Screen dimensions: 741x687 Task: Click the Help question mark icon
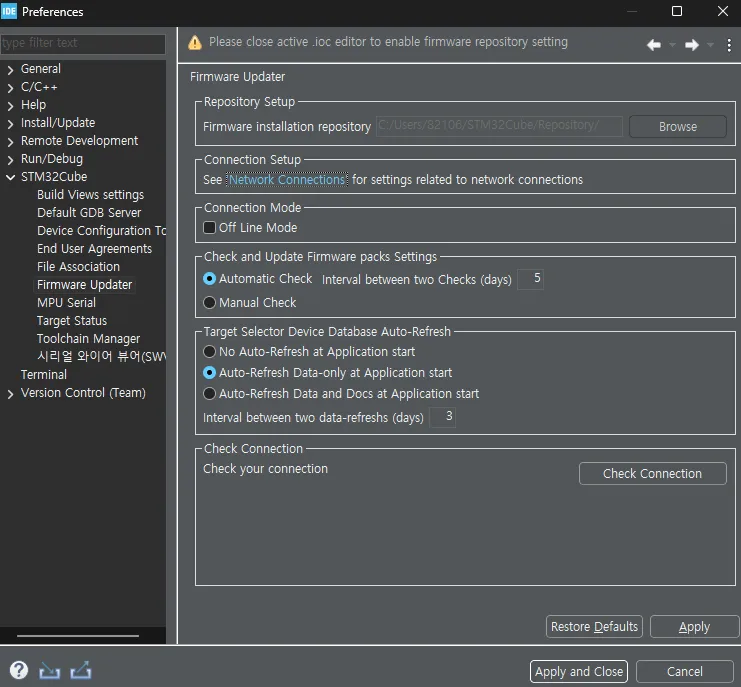pos(18,671)
